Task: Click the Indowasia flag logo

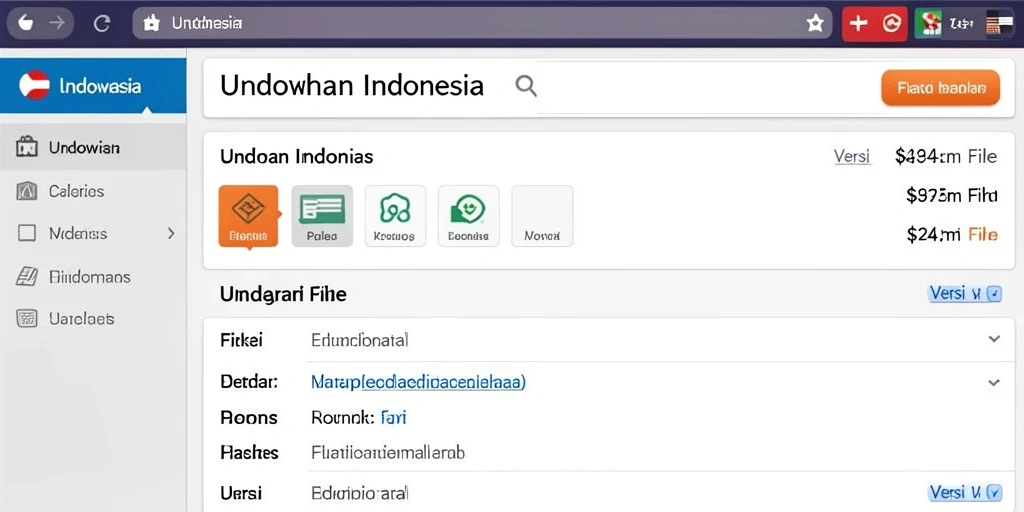Action: 34,85
